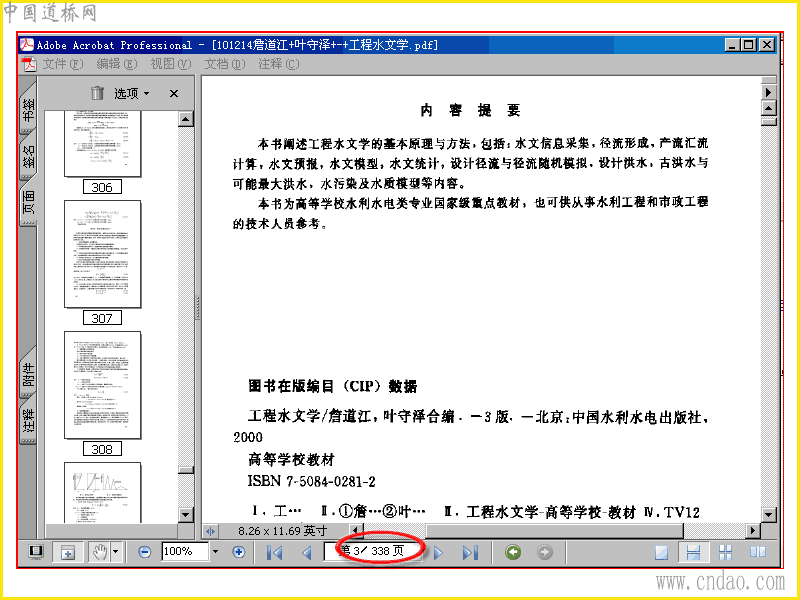The width and height of the screenshot is (800, 600).
Task: Click the thumbnail panel scrollbar down arrow
Action: tap(186, 514)
